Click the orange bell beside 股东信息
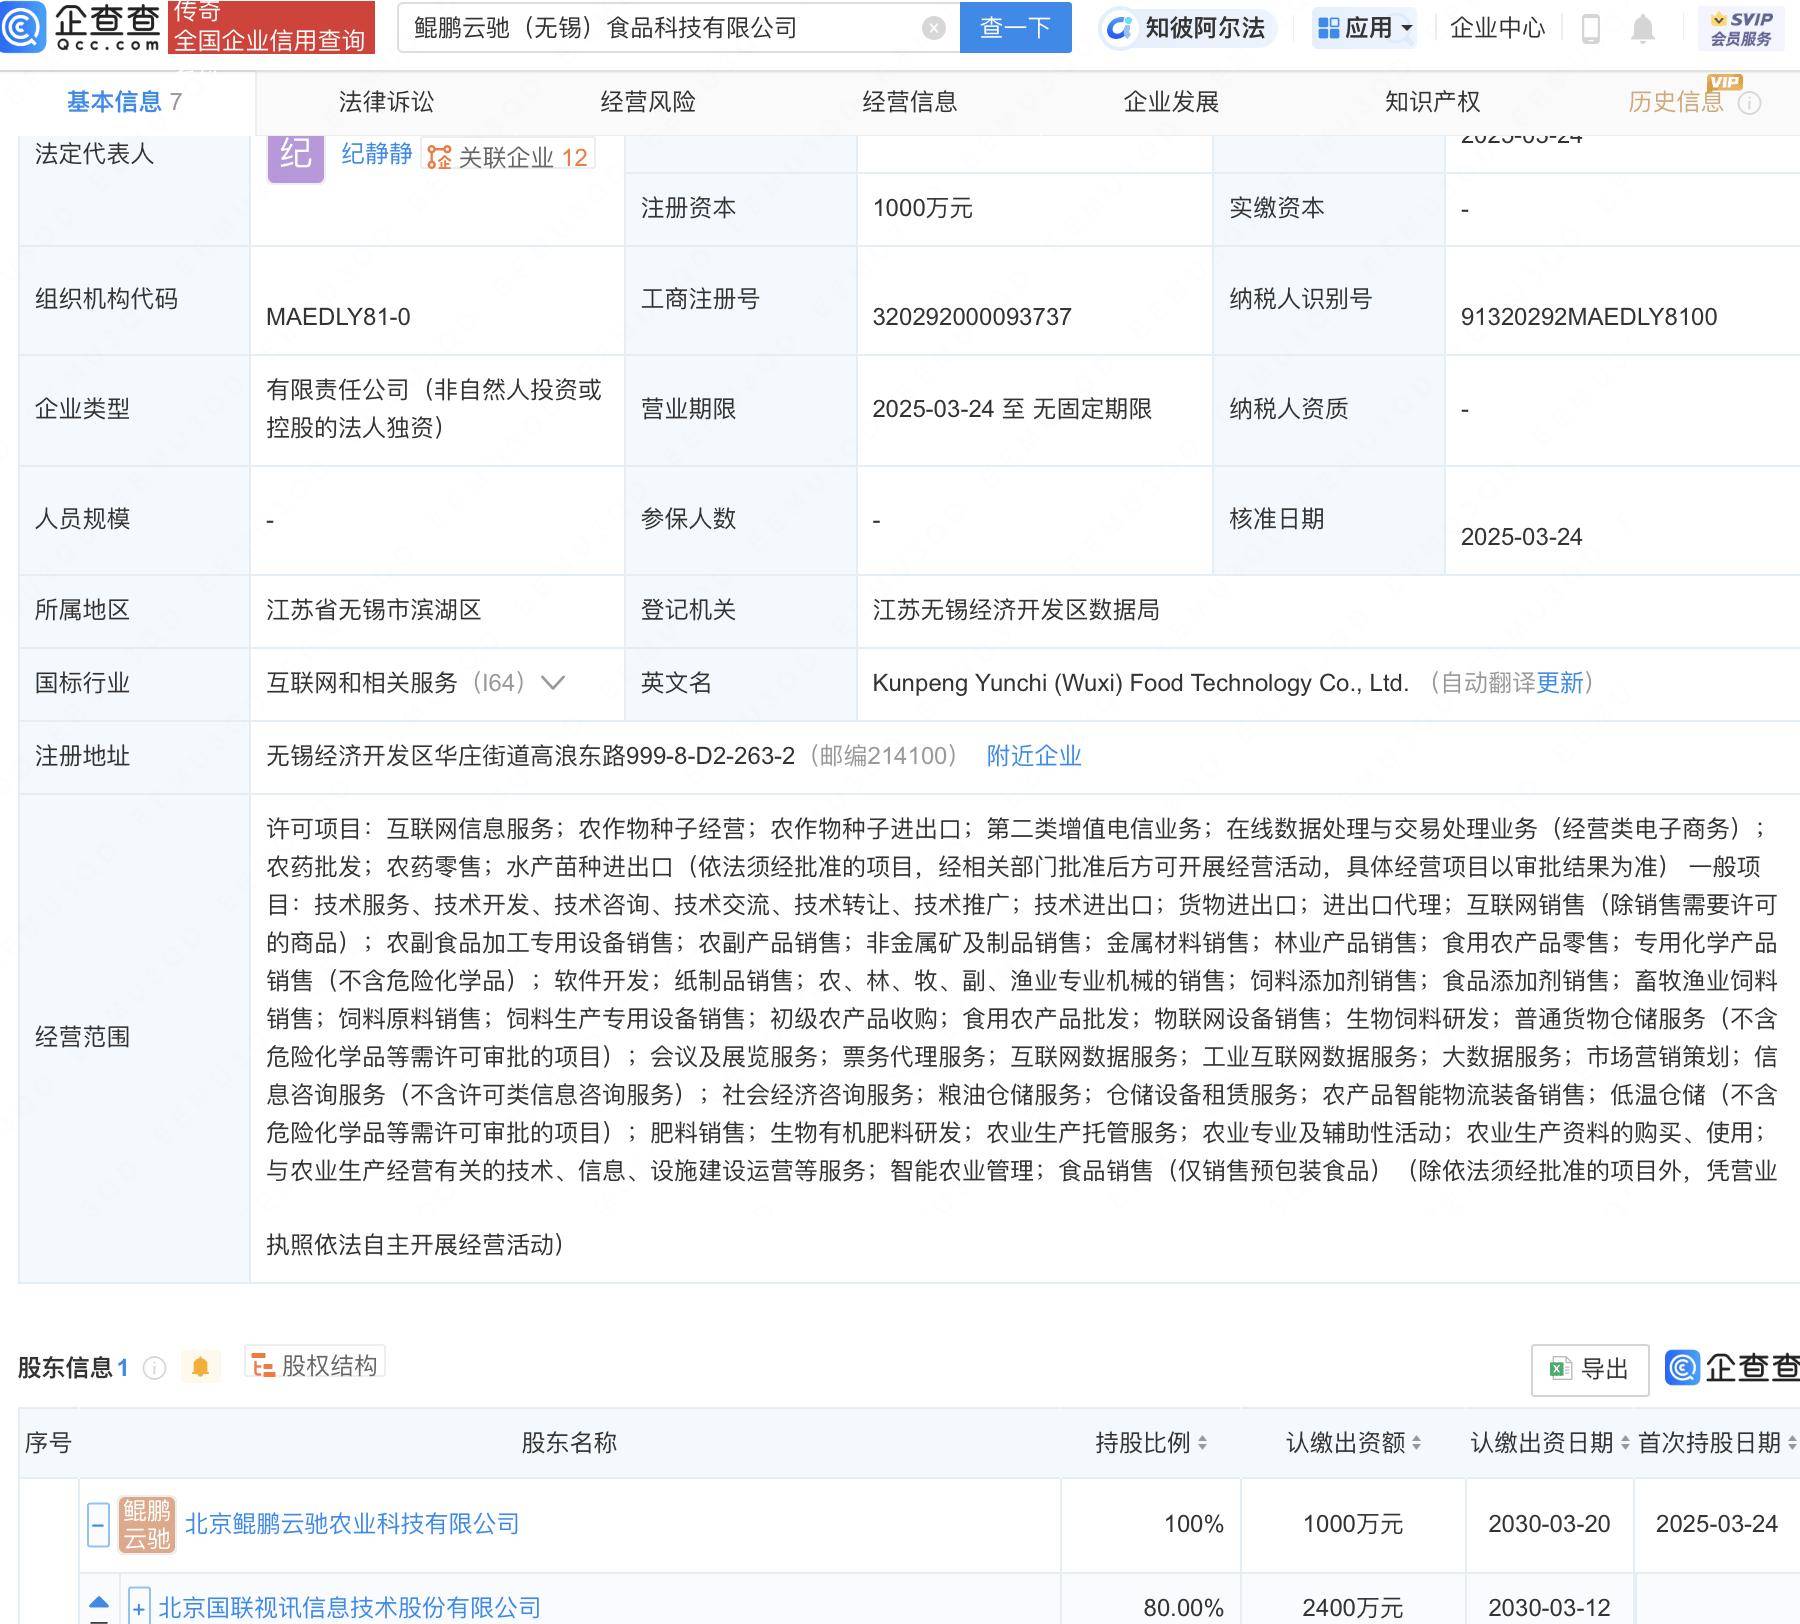Image resolution: width=1800 pixels, height=1624 pixels. 200,1367
